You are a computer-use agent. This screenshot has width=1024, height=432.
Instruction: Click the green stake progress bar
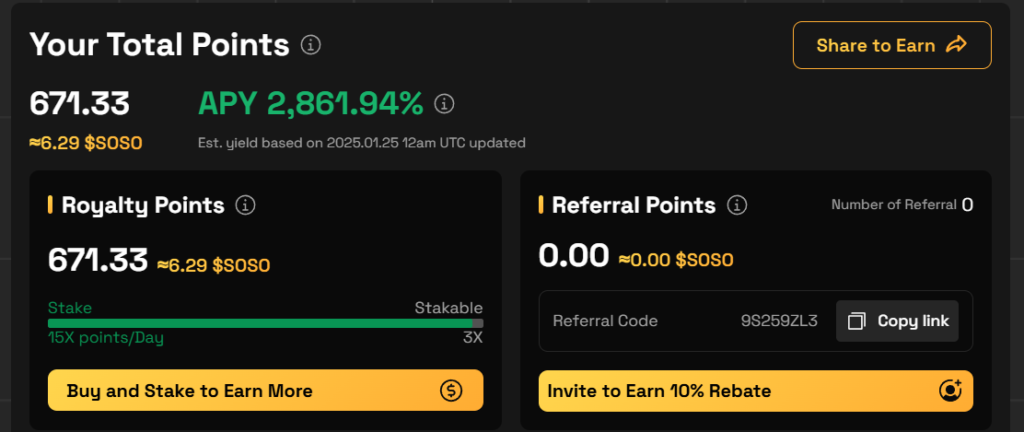pyautogui.click(x=260, y=323)
